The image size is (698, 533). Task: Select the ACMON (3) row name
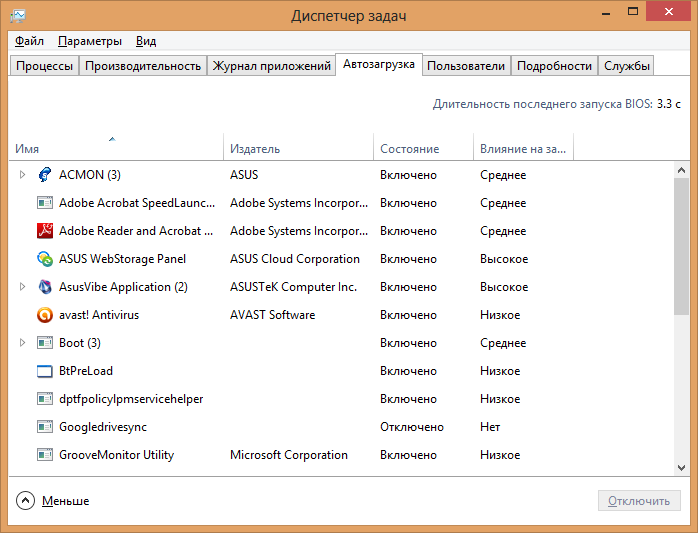(x=90, y=175)
